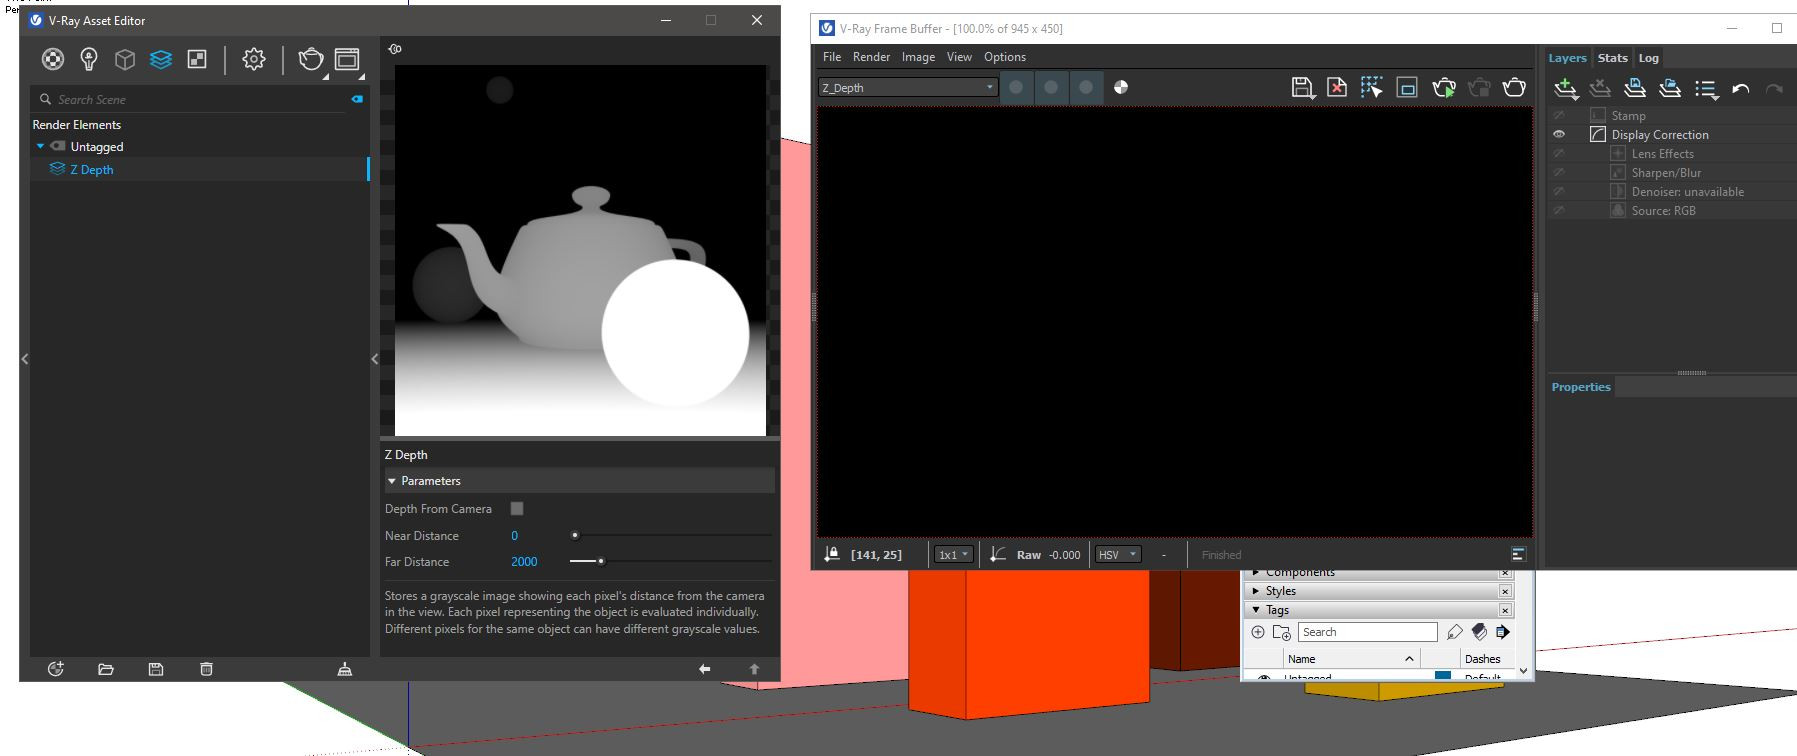
Task: Toggle follow mouse render icon
Action: tap(1372, 88)
